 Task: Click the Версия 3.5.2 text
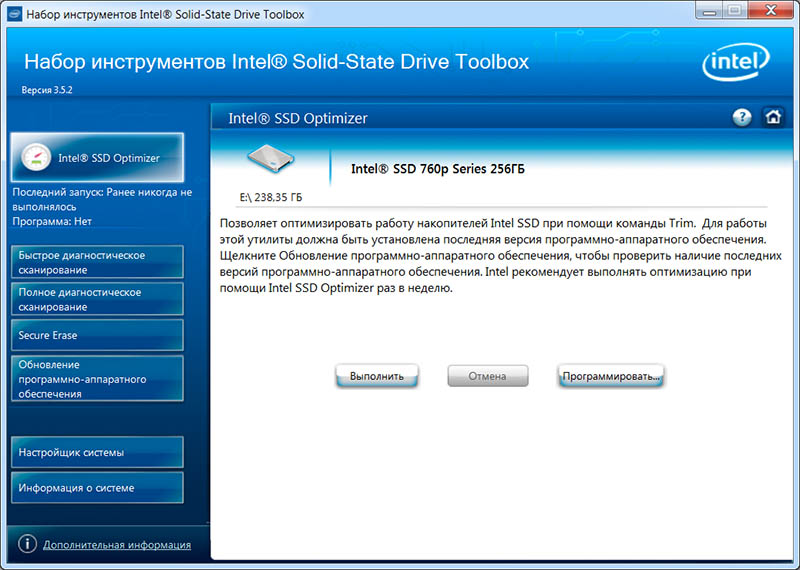[47, 90]
